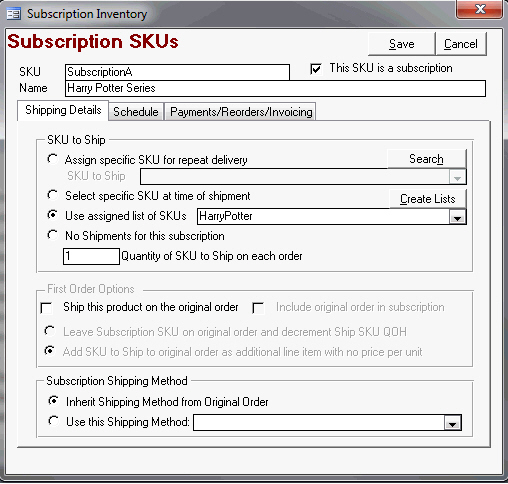This screenshot has height=484, width=508.
Task: Close the Subscription Inventory dialog
Action: click(479, 9)
